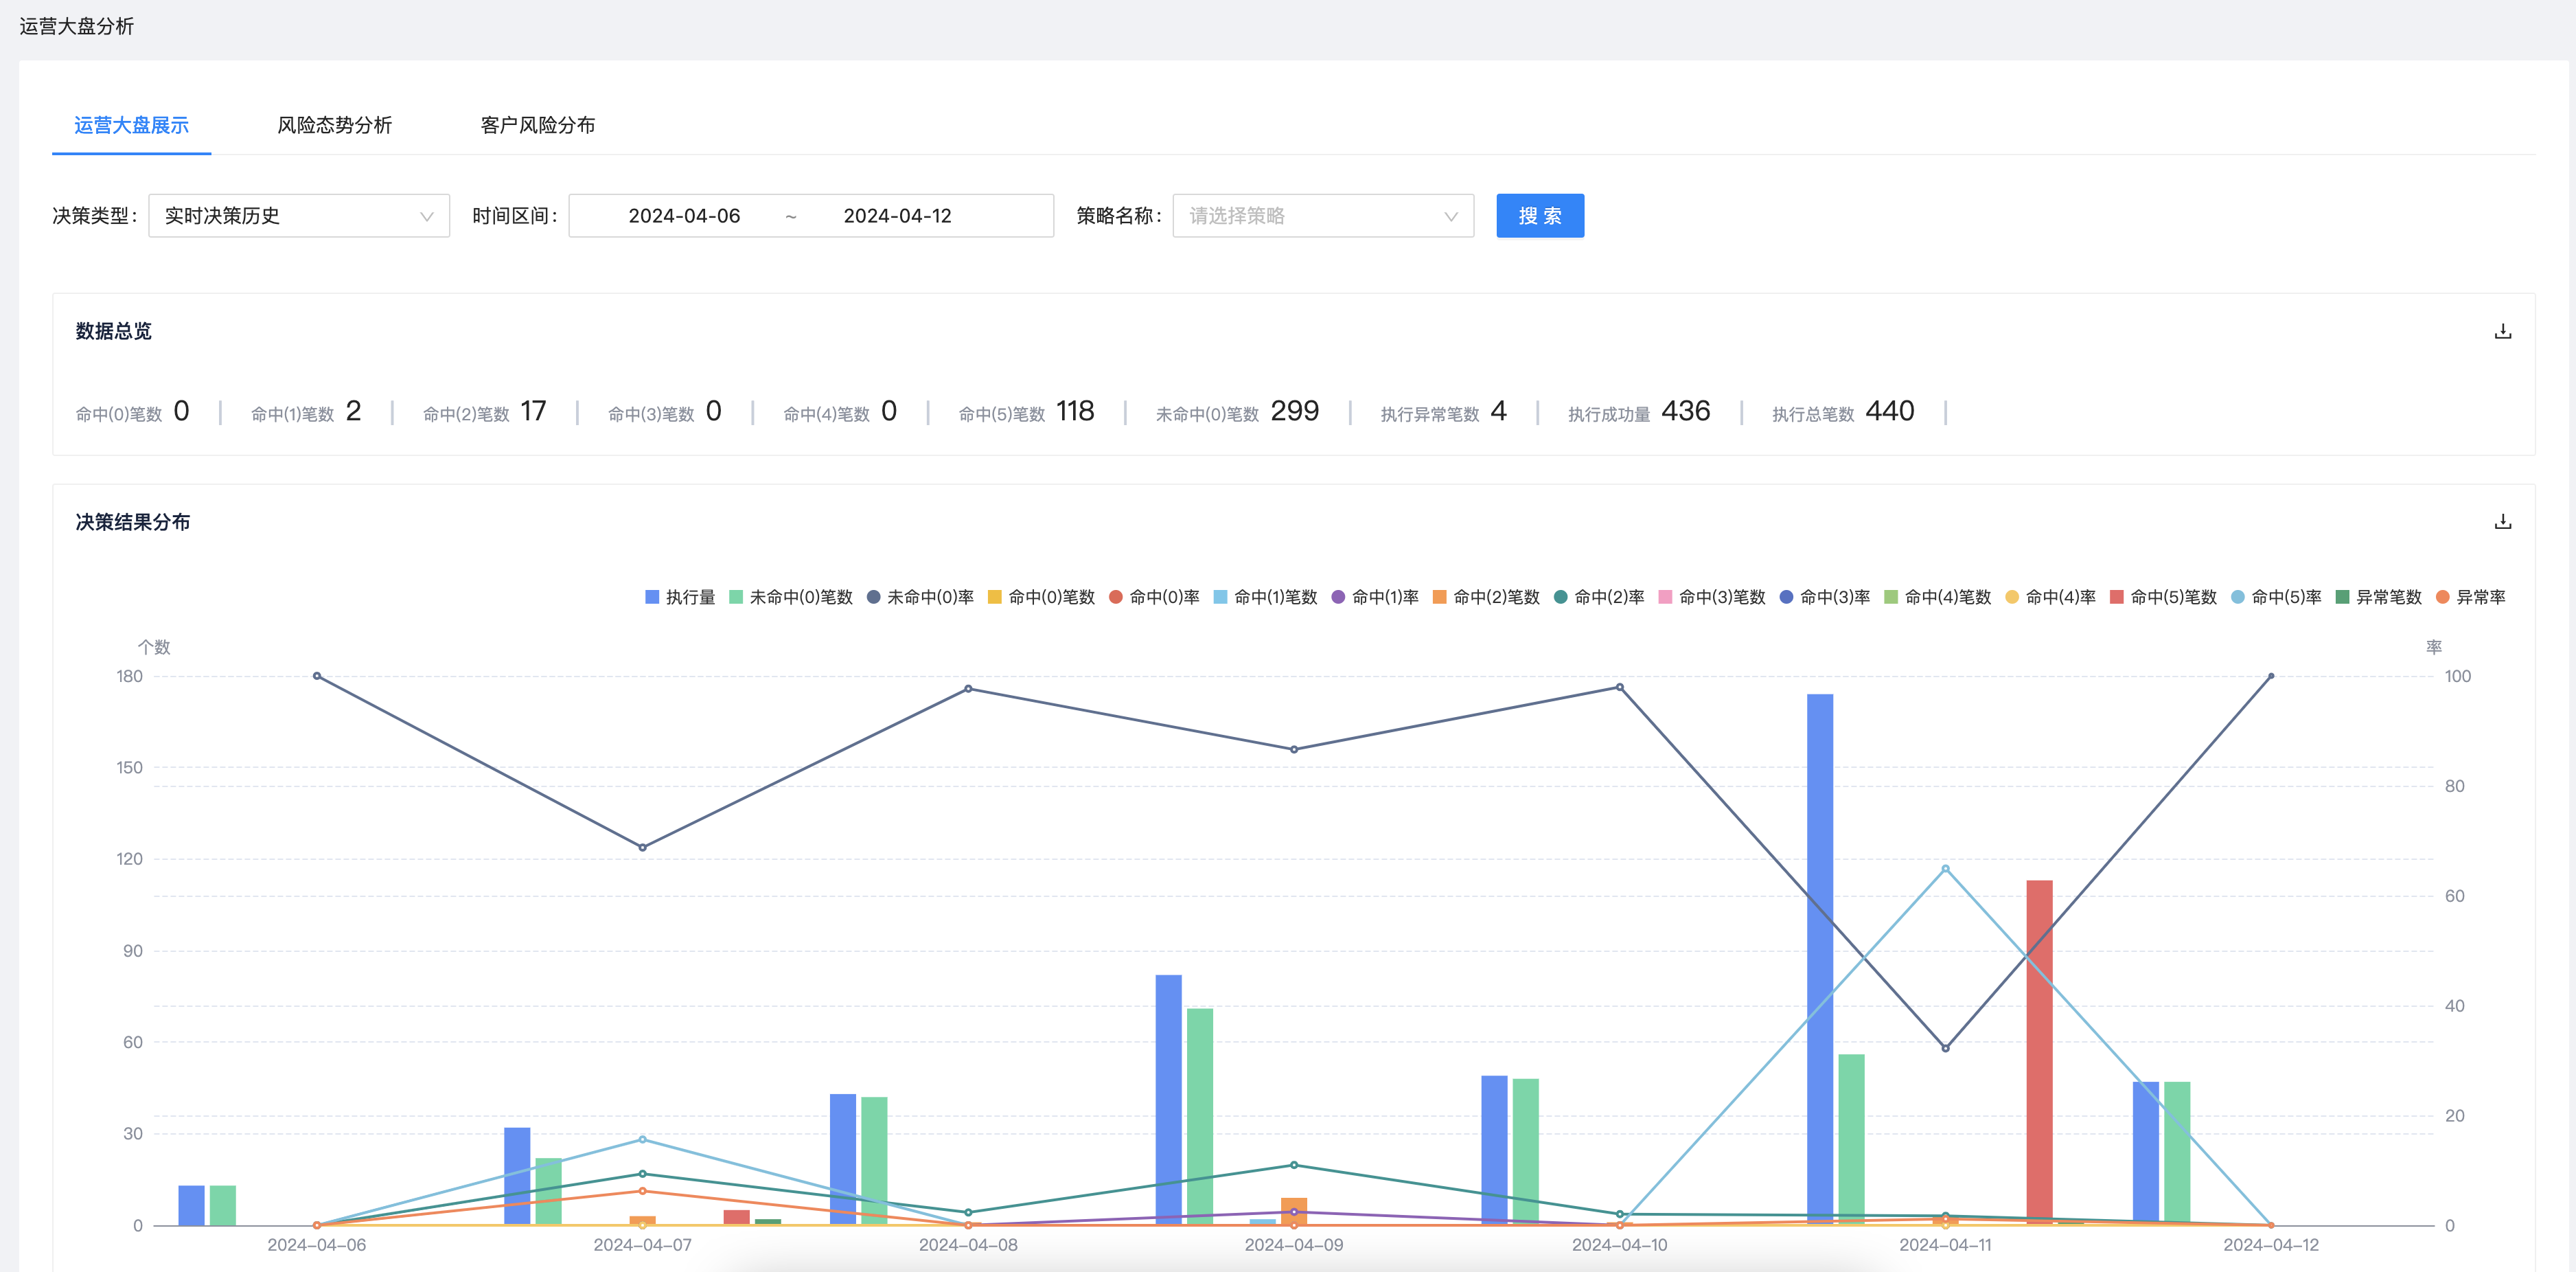The image size is (2576, 1272).
Task: Download the 决策结果分布 chart
Action: tap(2502, 522)
